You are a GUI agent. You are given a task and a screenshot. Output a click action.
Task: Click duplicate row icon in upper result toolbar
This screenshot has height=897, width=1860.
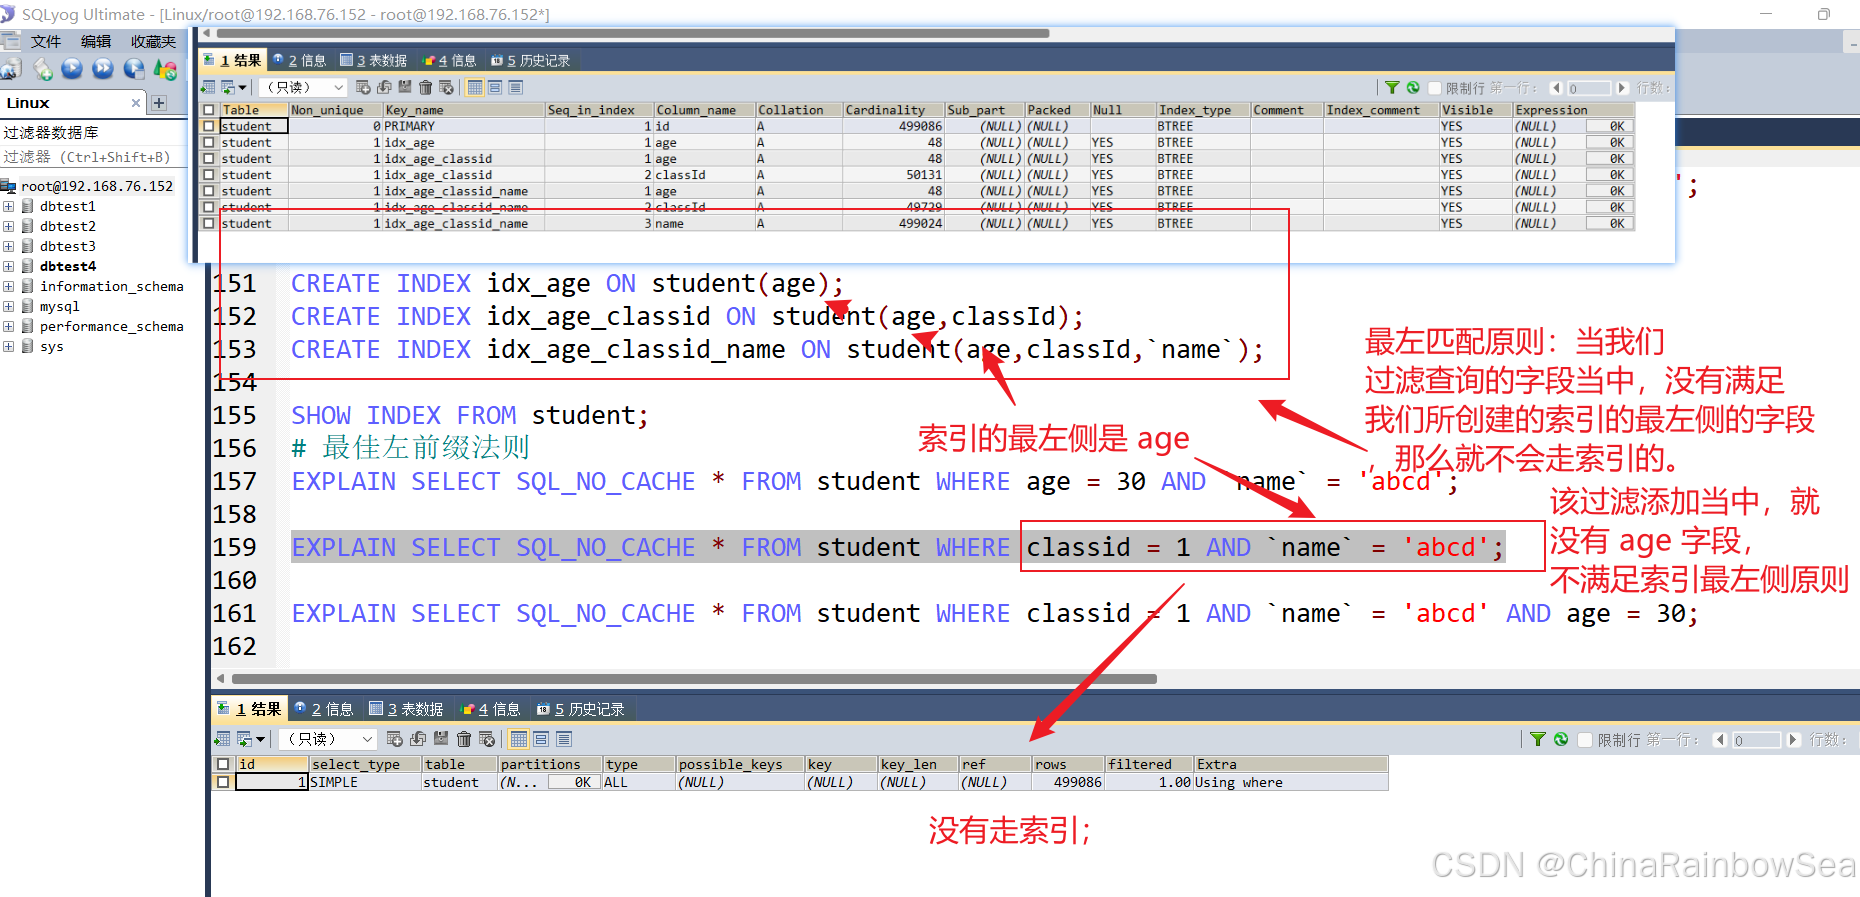384,88
